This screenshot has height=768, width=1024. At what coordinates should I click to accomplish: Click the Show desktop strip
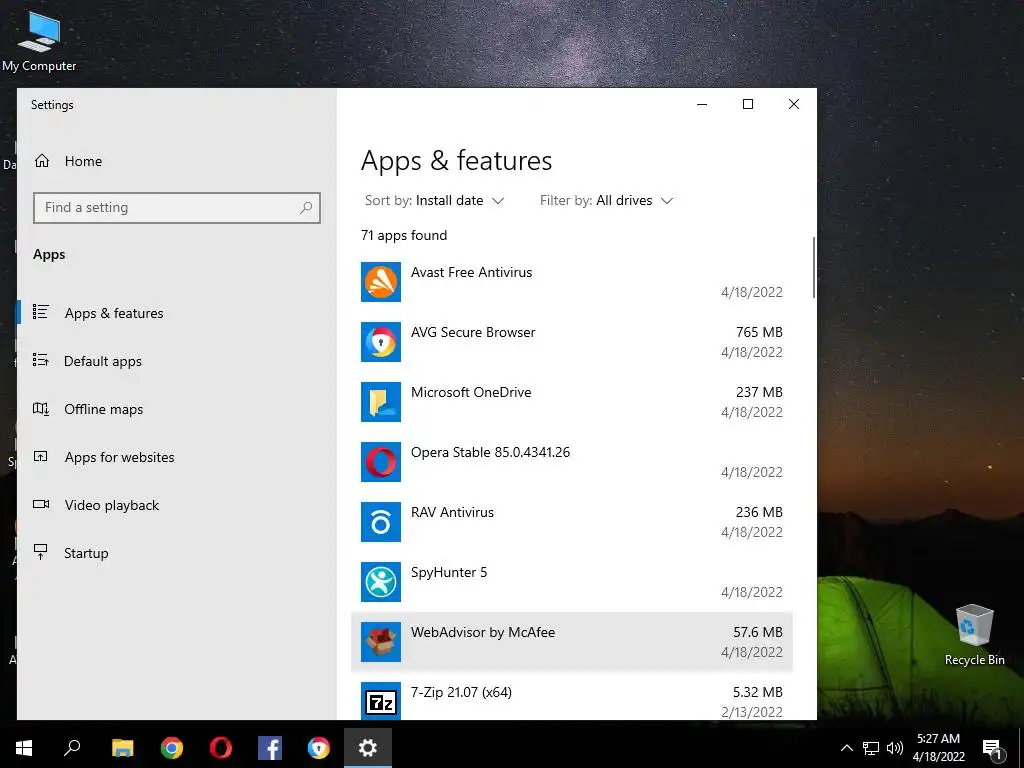tap(1021, 748)
